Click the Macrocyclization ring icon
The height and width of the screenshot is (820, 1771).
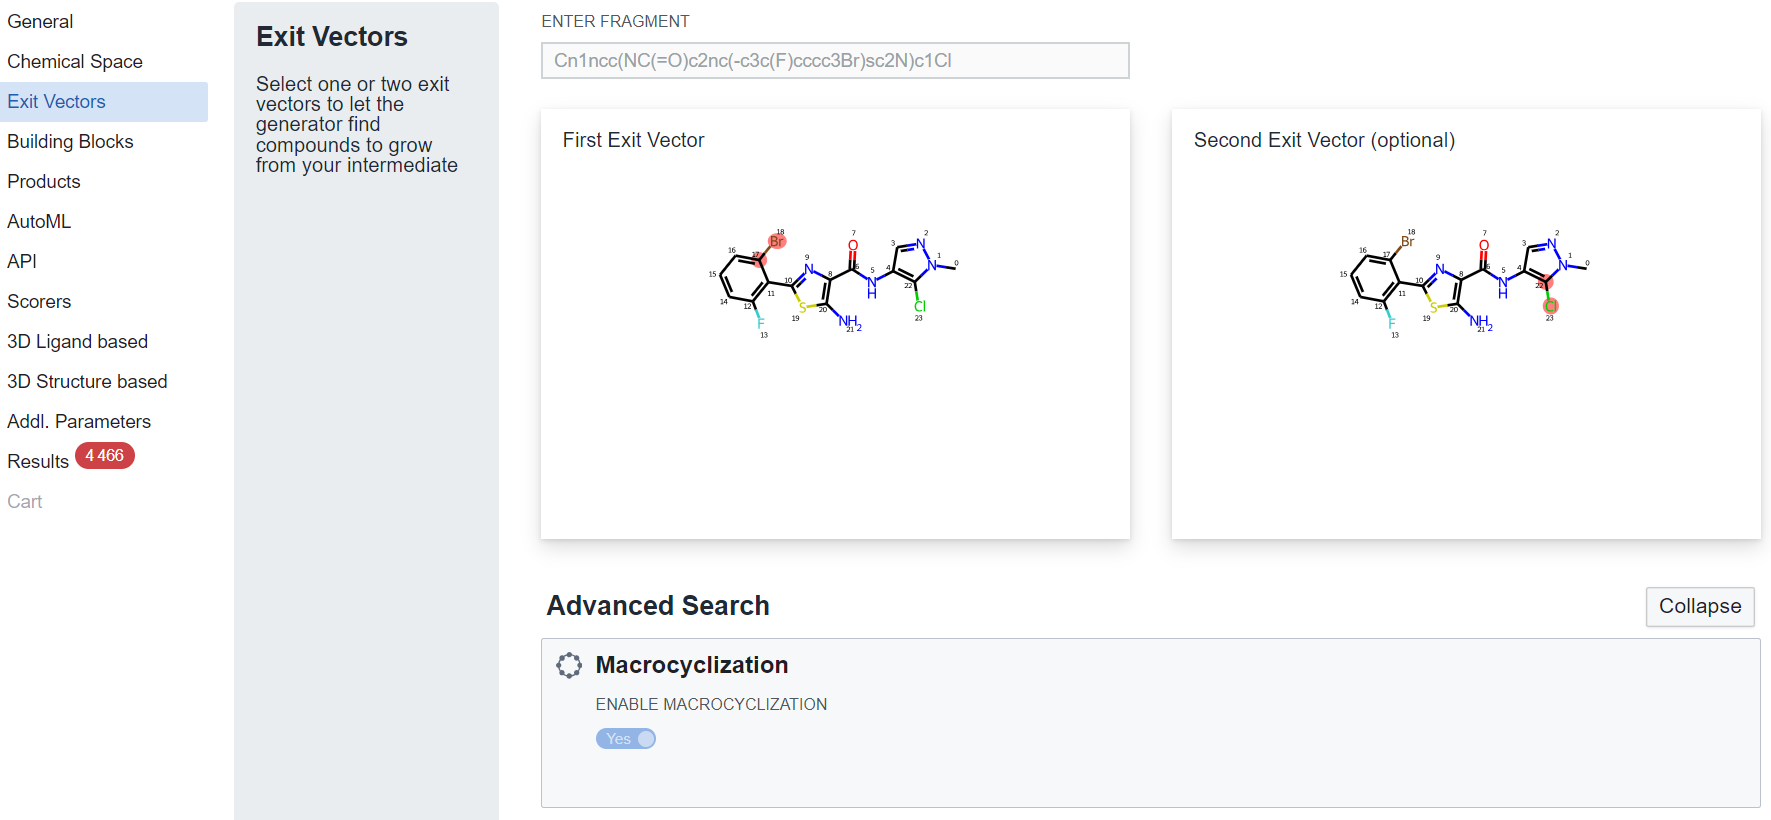click(569, 665)
